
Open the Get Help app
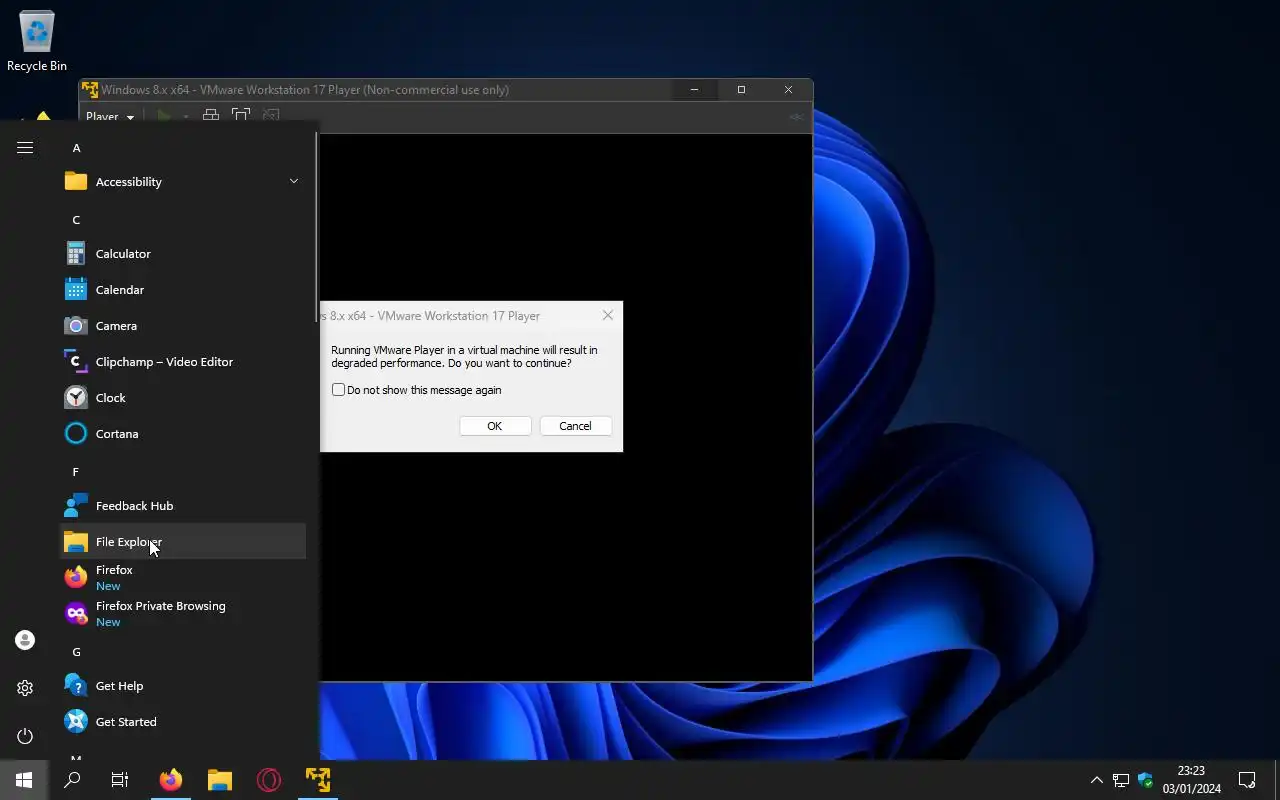tap(183, 686)
